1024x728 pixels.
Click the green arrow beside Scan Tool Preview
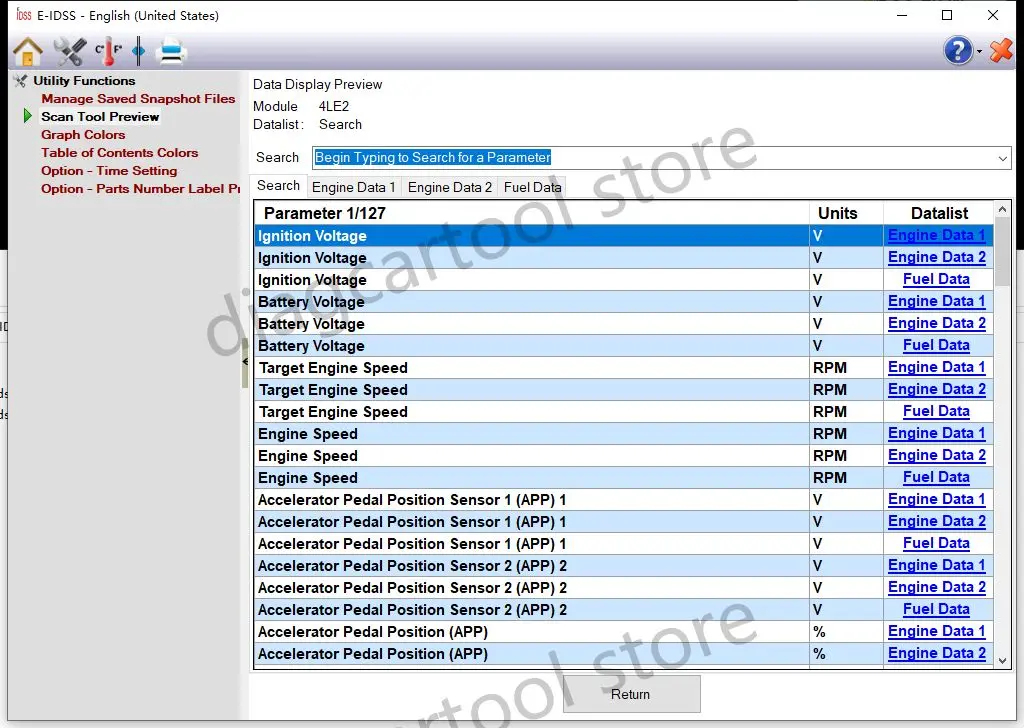pyautogui.click(x=27, y=116)
